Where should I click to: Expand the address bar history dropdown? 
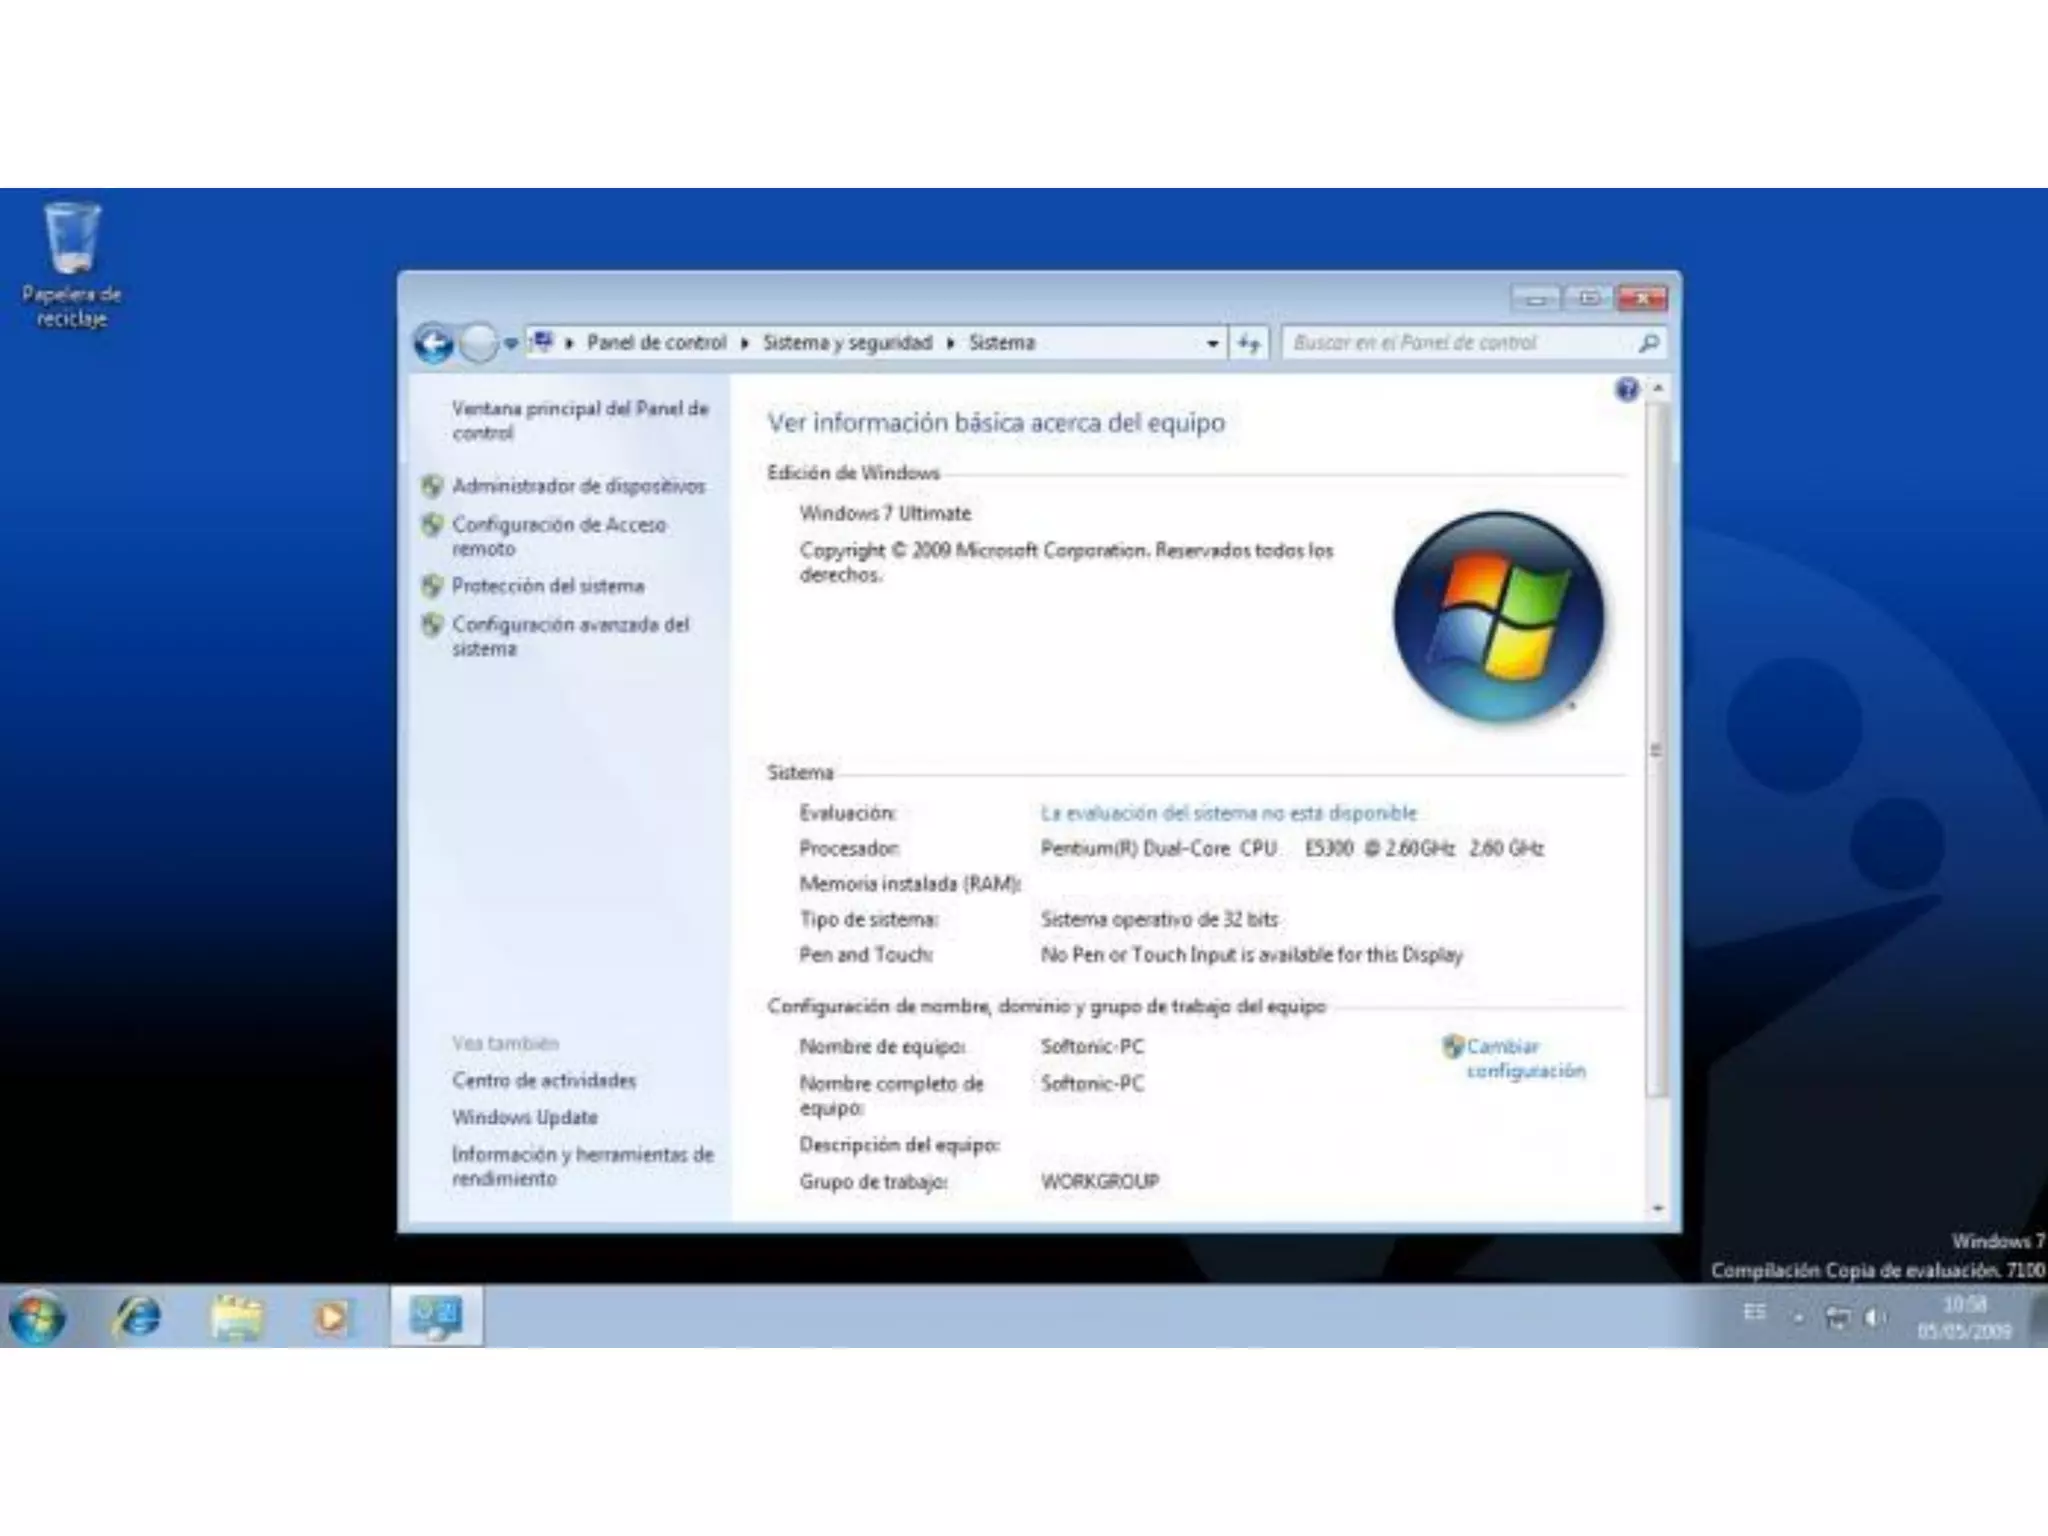pos(1212,344)
